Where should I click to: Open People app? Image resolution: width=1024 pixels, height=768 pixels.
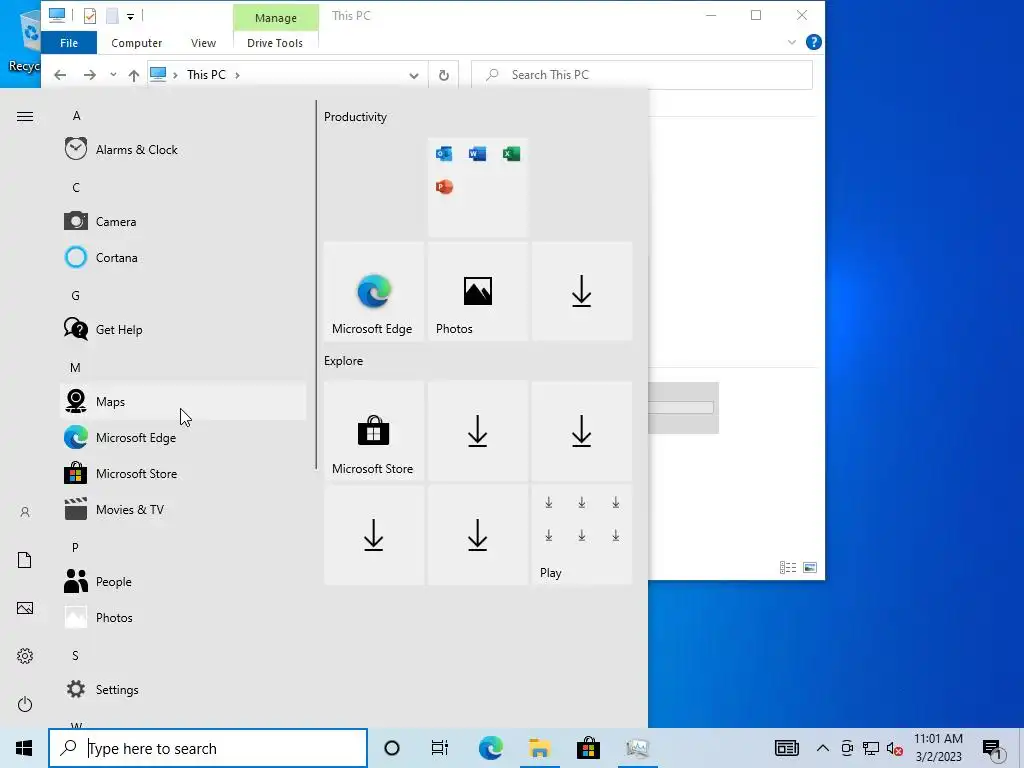pos(183,581)
